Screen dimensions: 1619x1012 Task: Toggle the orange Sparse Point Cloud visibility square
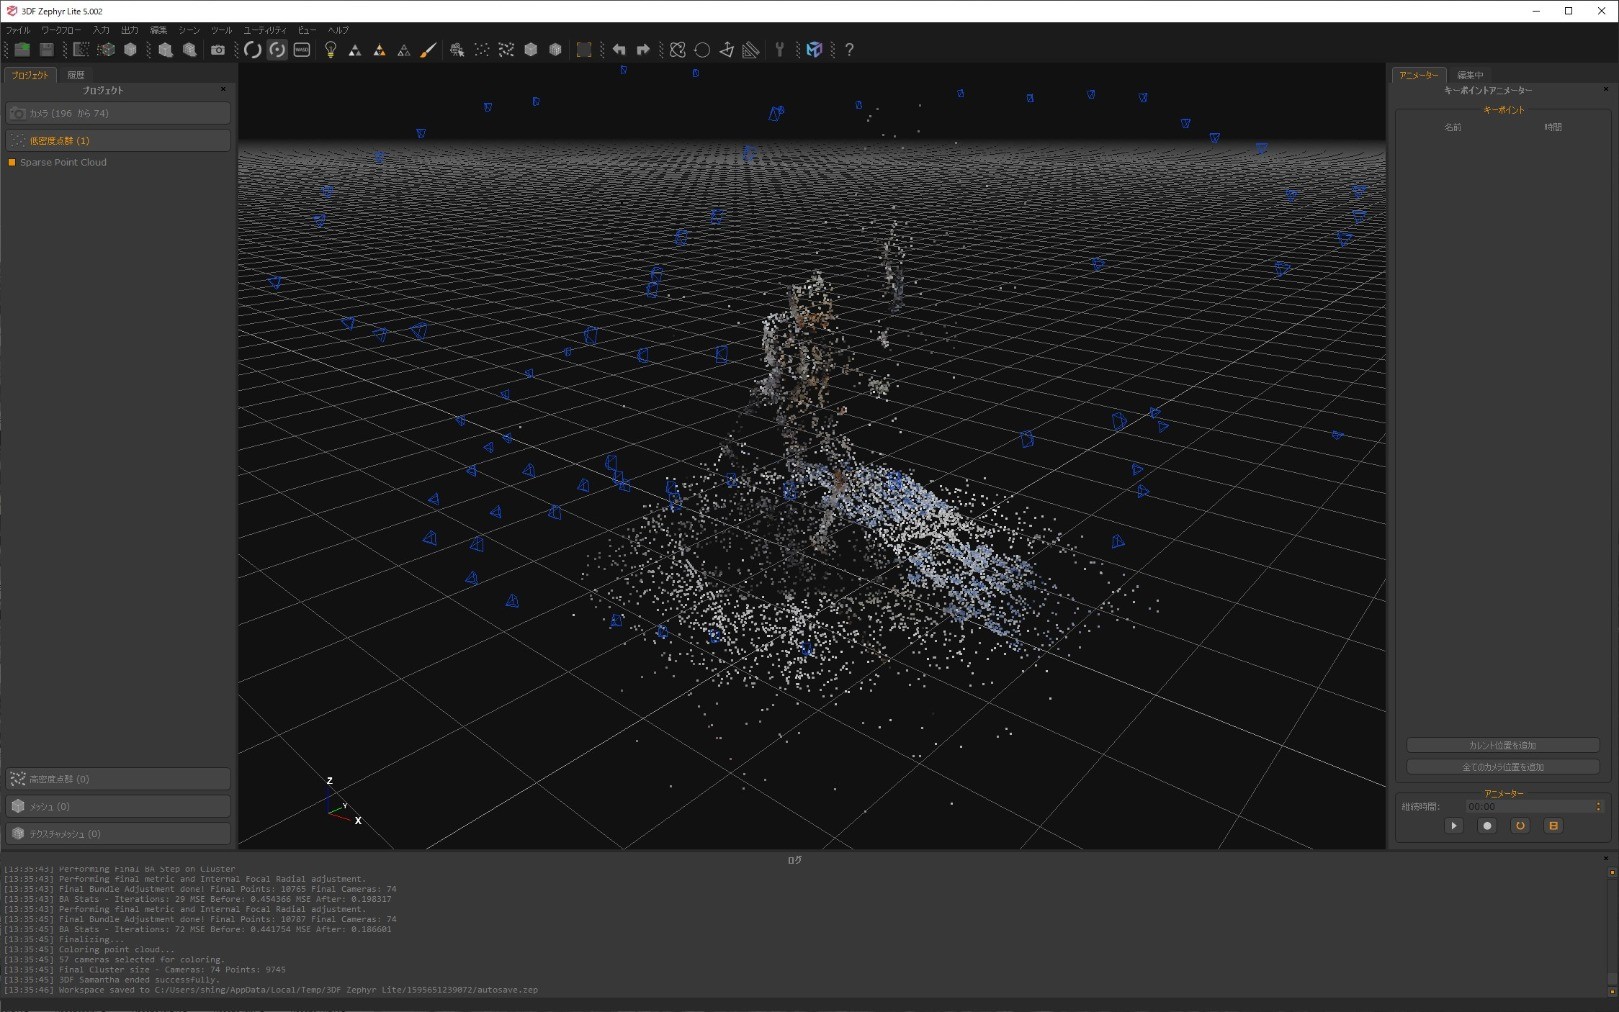(12, 162)
